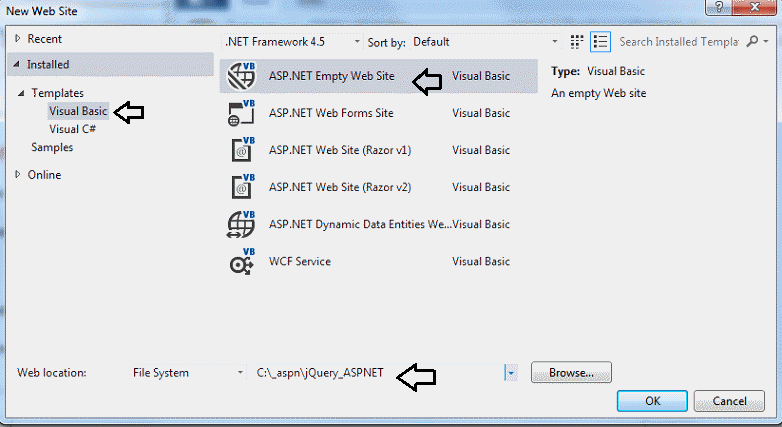Click the Browse... button
The width and height of the screenshot is (782, 427).
571,373
